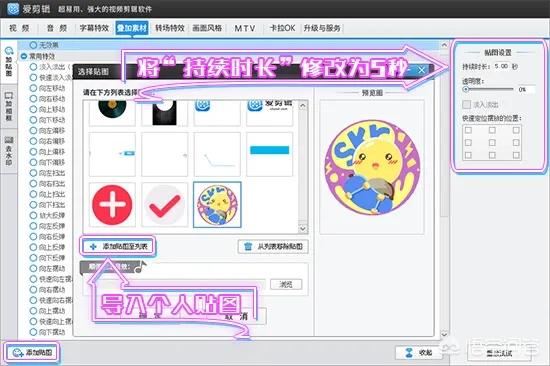Select the 向下摆动 effect radio button
Screen dimensions: 550x366
click(33, 332)
